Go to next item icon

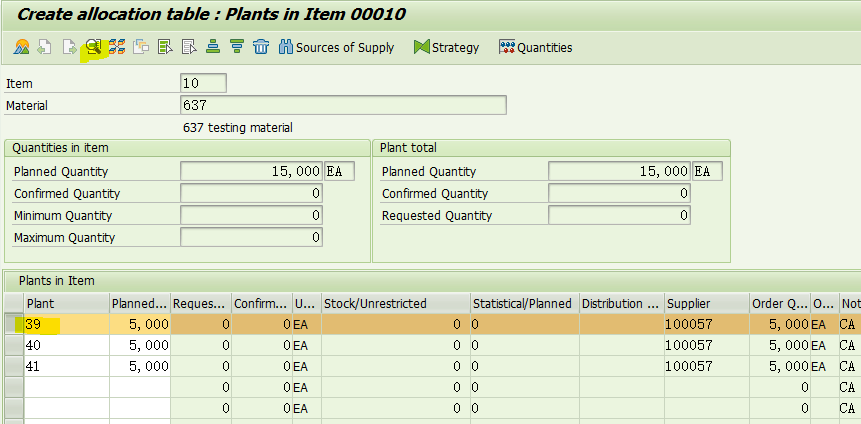(69, 47)
